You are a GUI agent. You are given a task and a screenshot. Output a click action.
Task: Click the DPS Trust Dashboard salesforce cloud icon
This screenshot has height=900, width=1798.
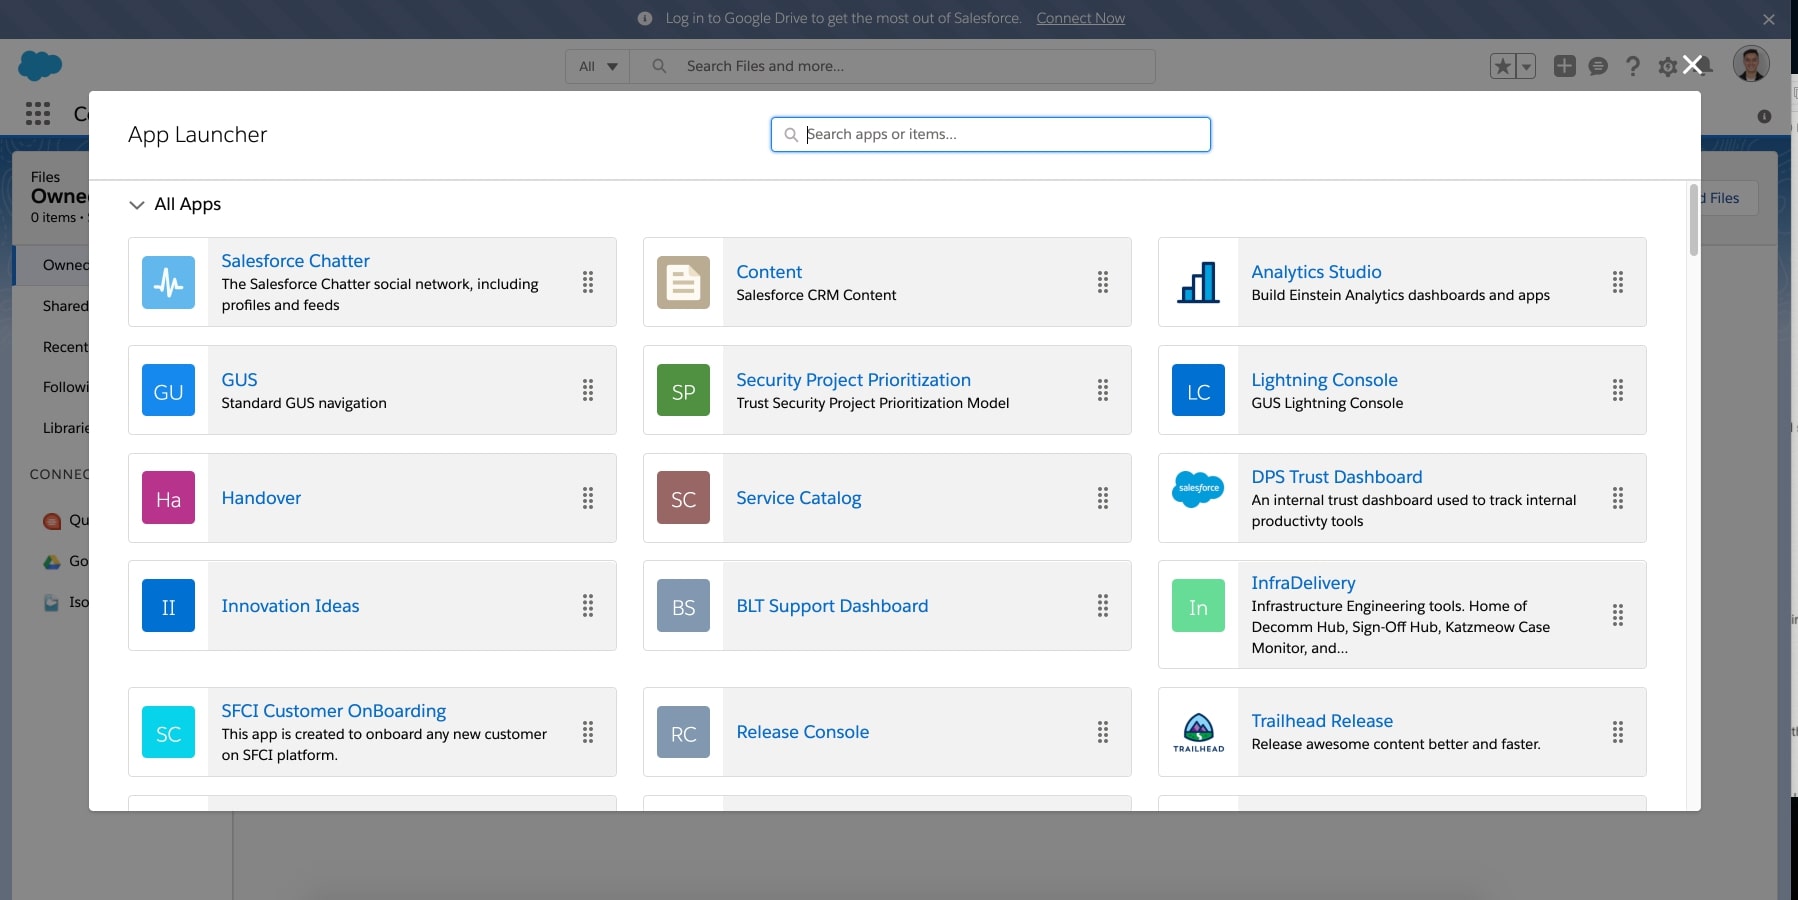point(1198,489)
